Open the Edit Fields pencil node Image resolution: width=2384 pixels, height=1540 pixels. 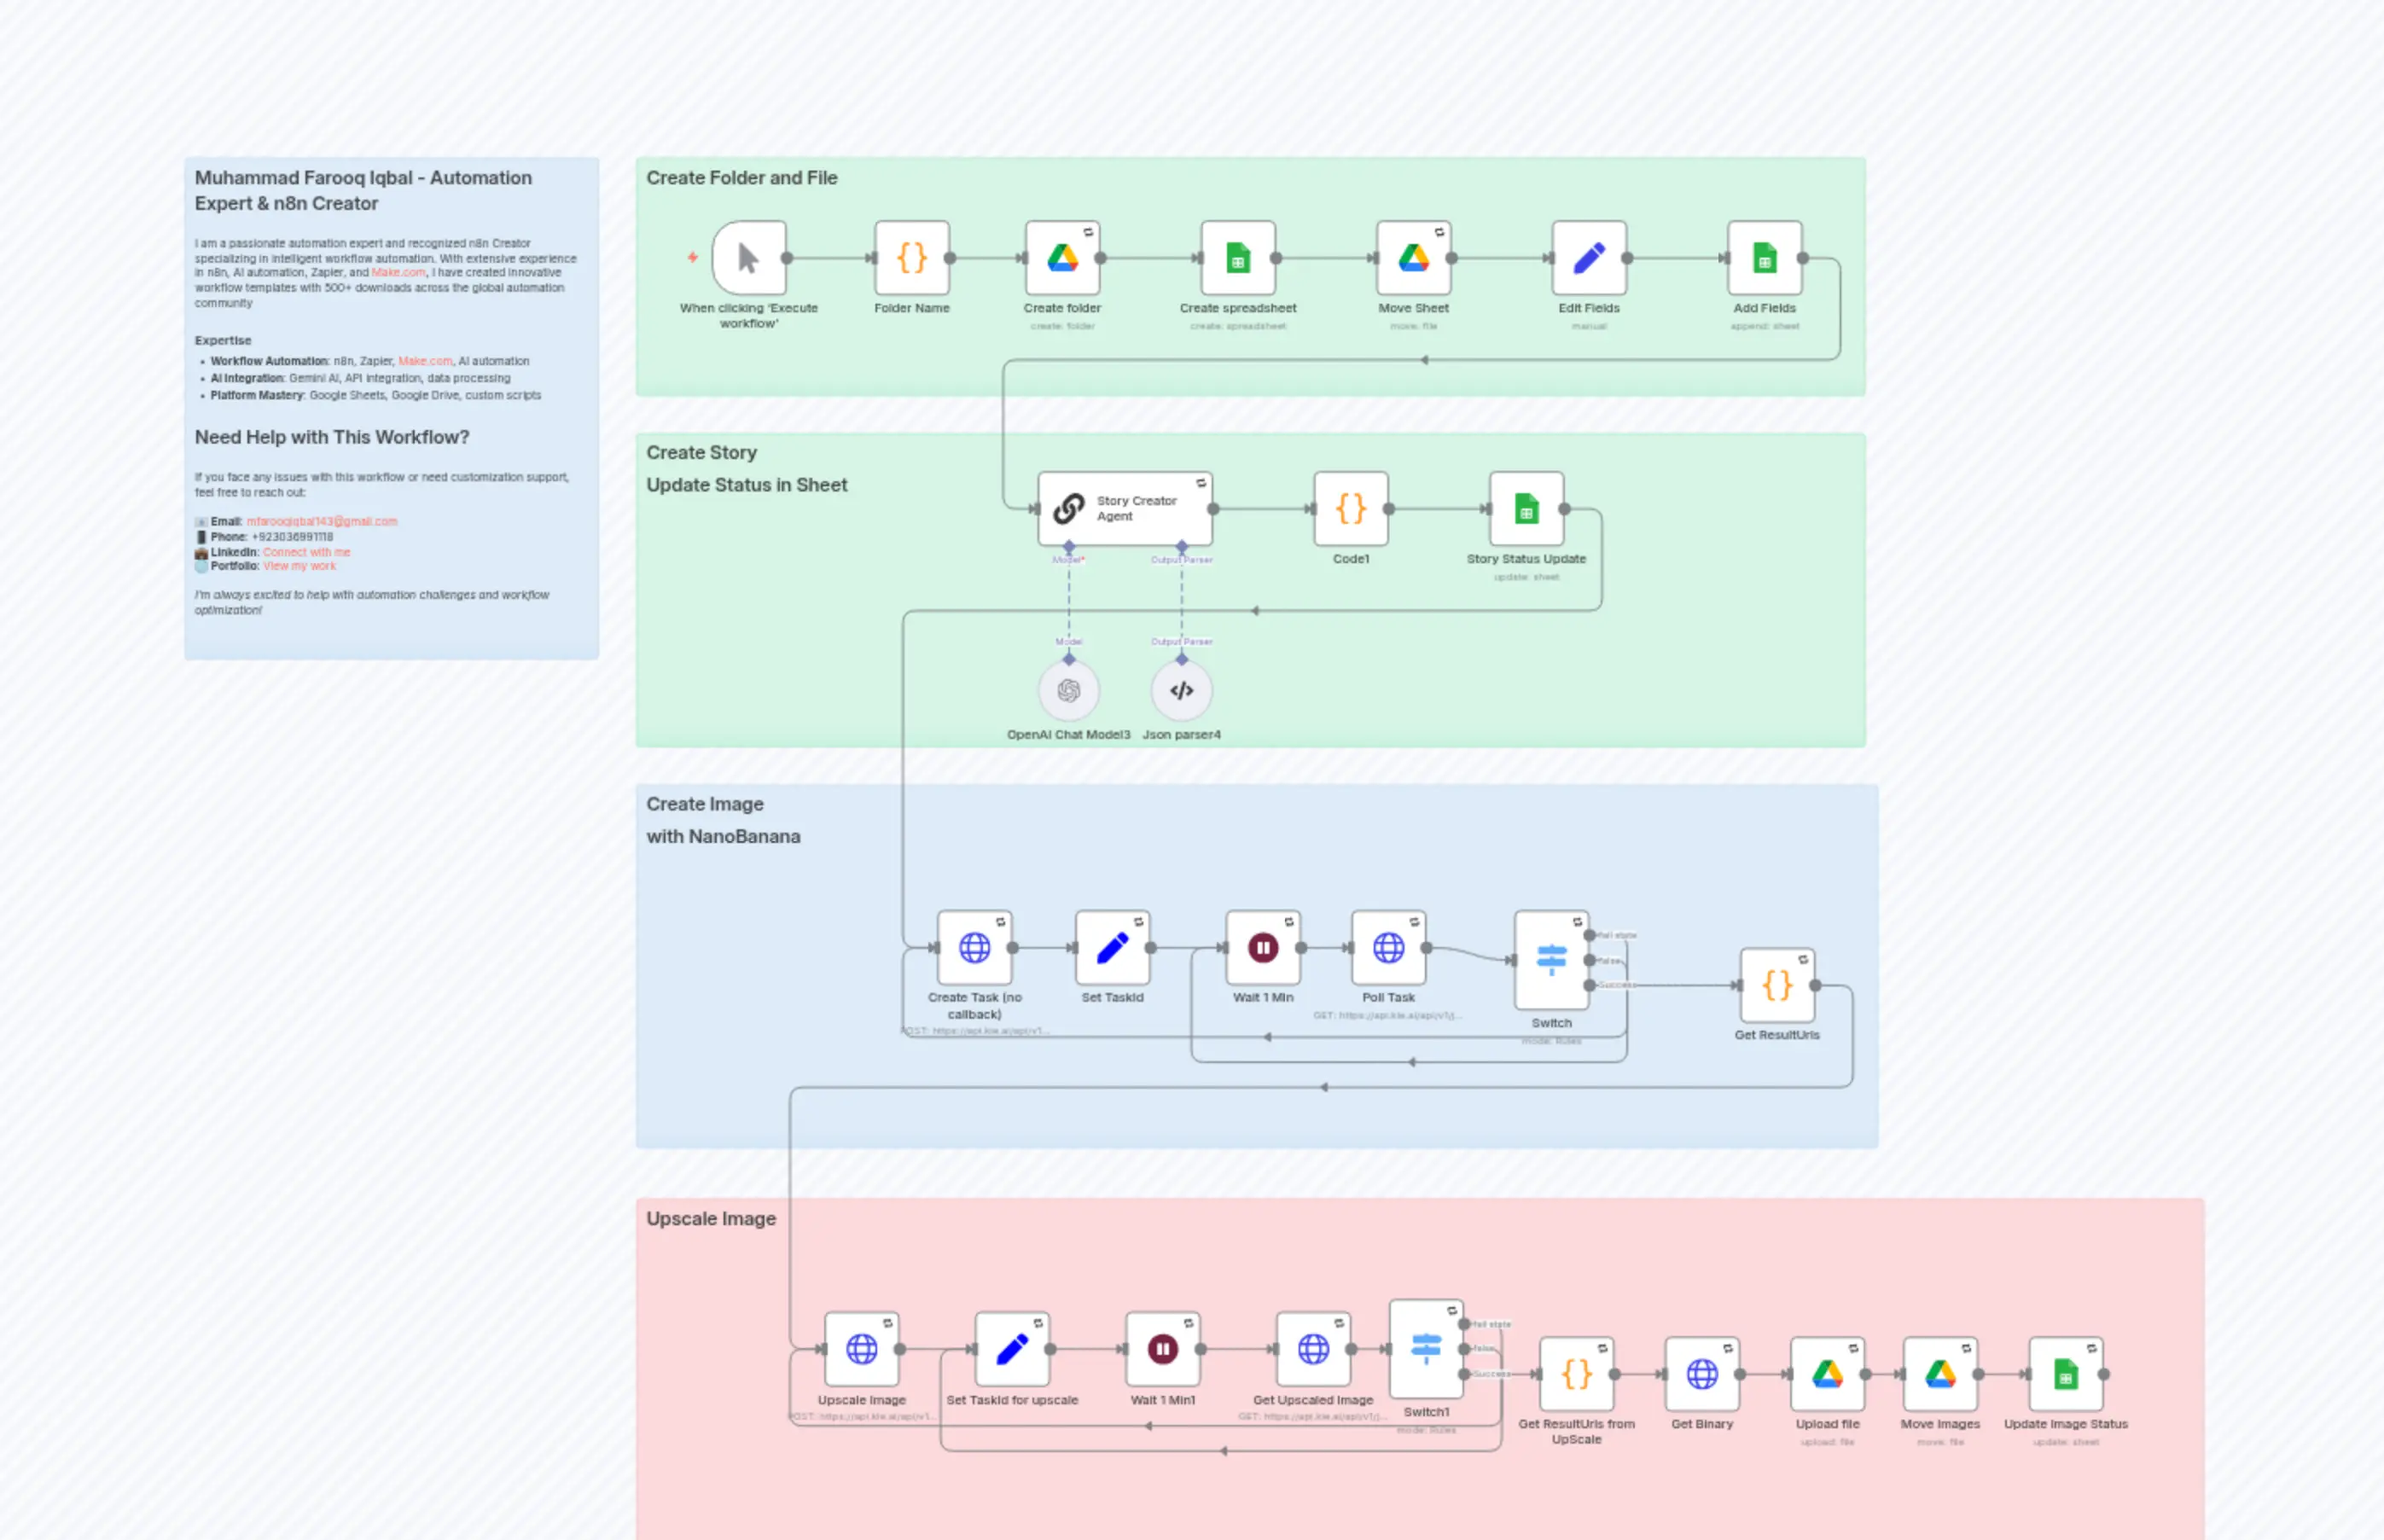point(1588,258)
